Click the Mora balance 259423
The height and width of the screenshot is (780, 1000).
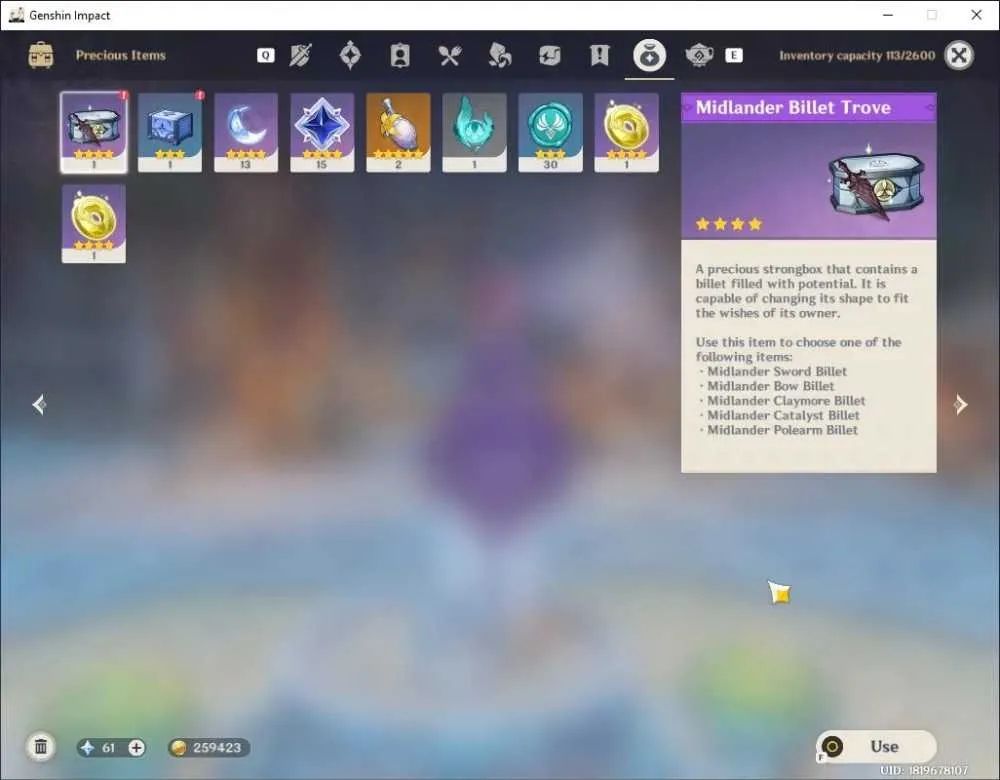[209, 747]
